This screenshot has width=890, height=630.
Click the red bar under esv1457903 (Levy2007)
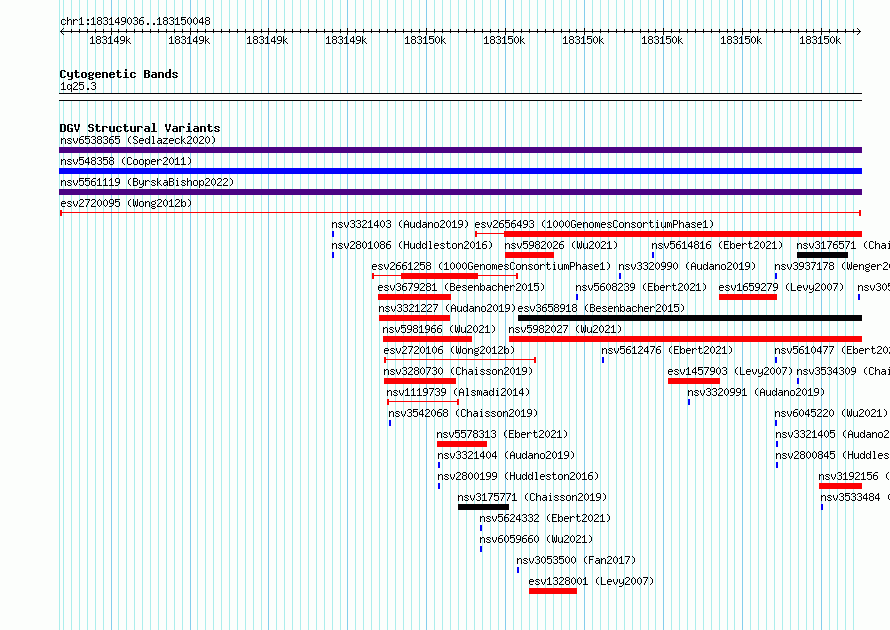694,381
